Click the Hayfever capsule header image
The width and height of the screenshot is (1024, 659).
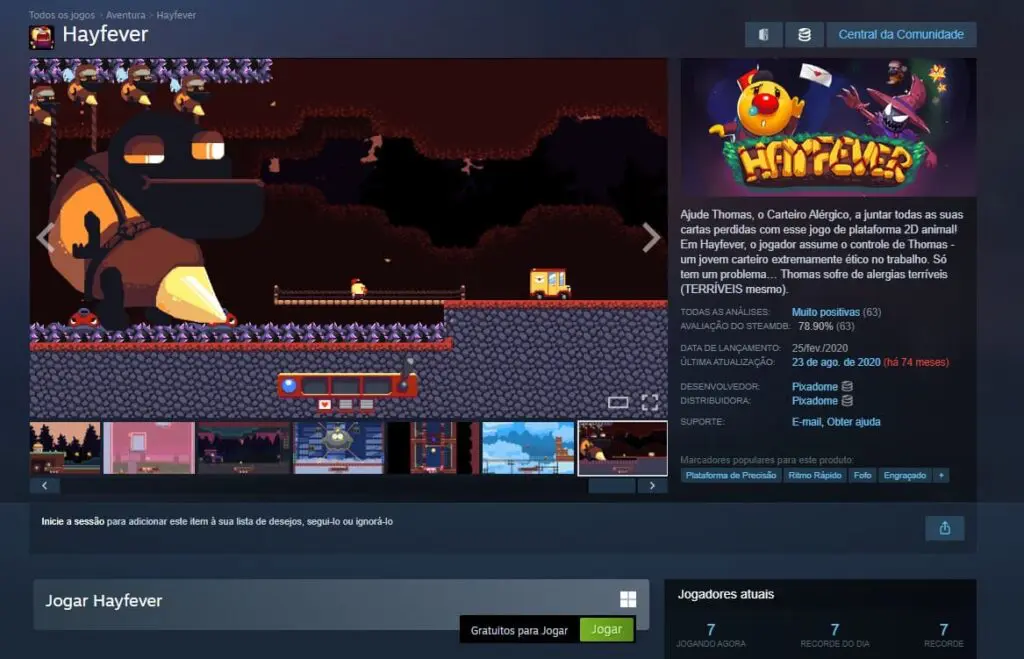(x=828, y=127)
